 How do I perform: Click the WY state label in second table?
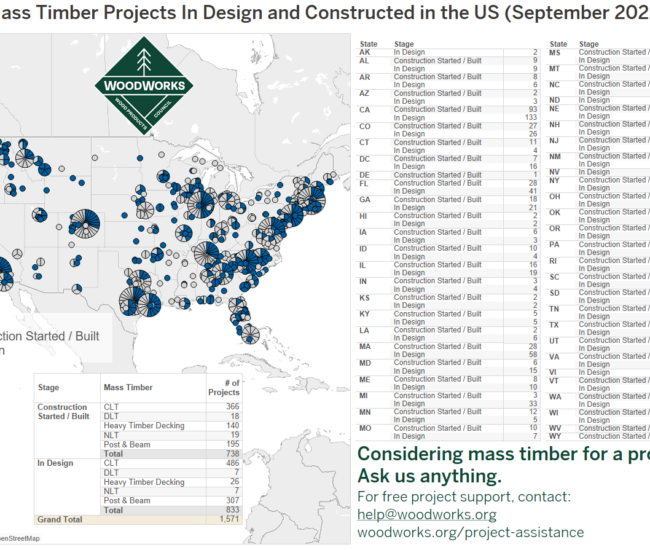(x=555, y=436)
